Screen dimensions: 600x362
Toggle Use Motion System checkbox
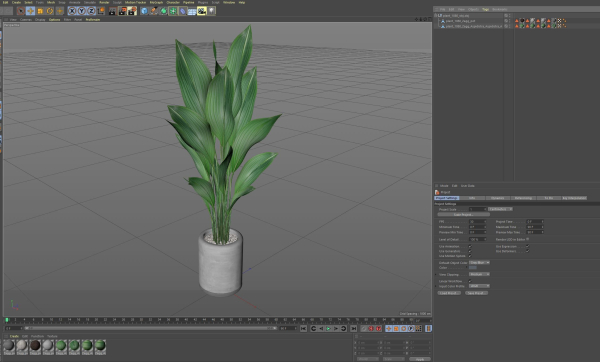470,256
